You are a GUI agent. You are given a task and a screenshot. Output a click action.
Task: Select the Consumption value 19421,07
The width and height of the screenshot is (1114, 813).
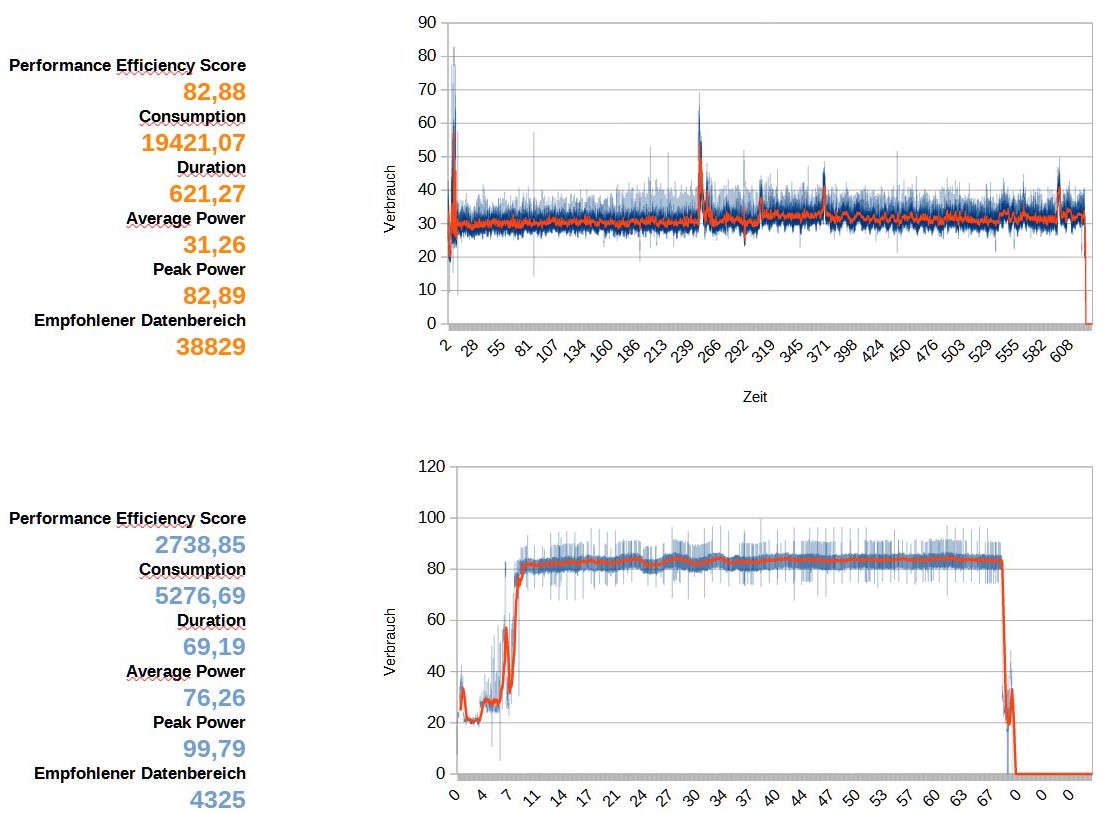pyautogui.click(x=193, y=143)
